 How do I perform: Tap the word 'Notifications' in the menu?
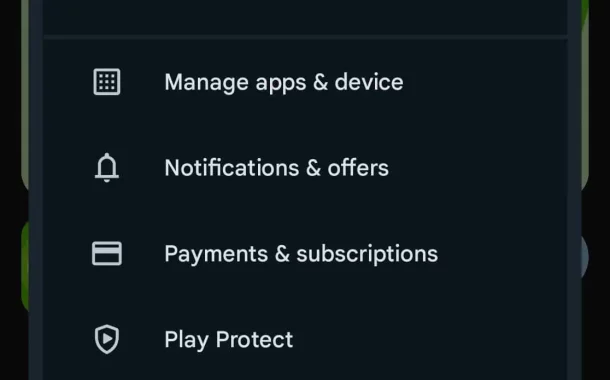232,168
